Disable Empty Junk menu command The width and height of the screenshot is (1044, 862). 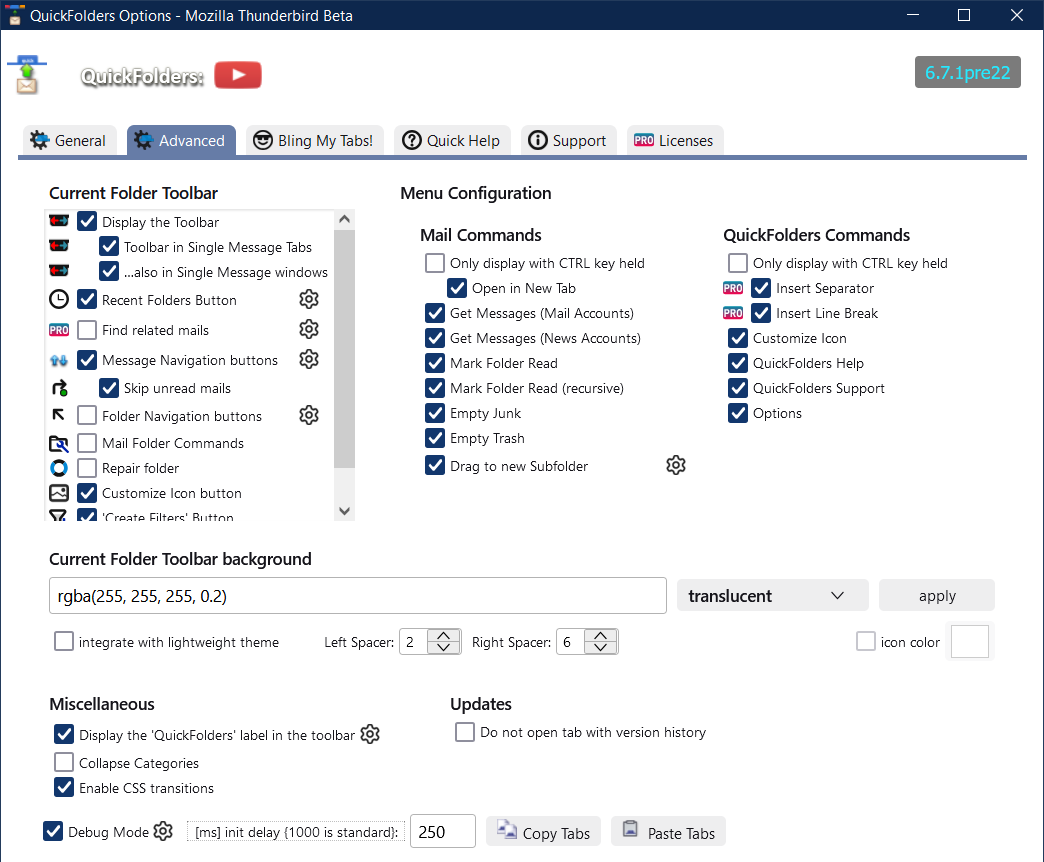[435, 413]
